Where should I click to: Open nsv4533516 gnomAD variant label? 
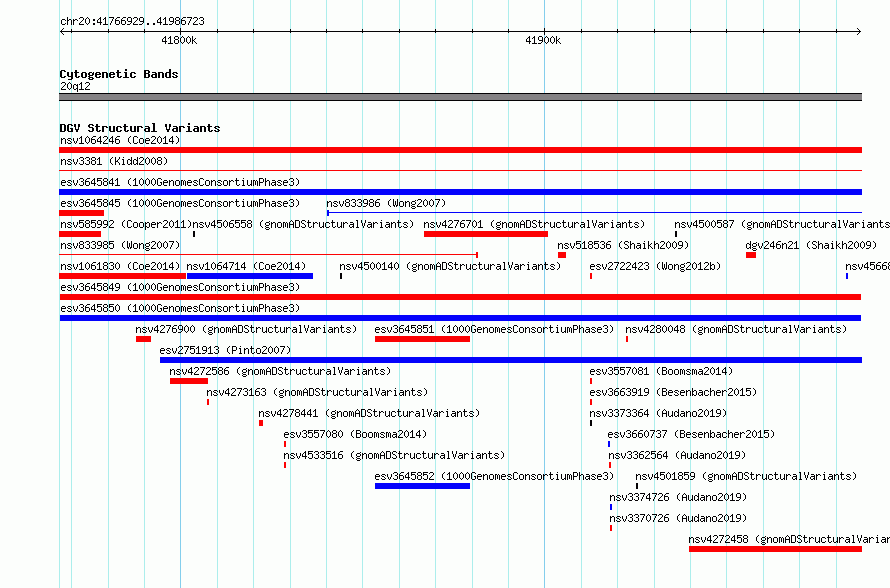pyautogui.click(x=394, y=455)
